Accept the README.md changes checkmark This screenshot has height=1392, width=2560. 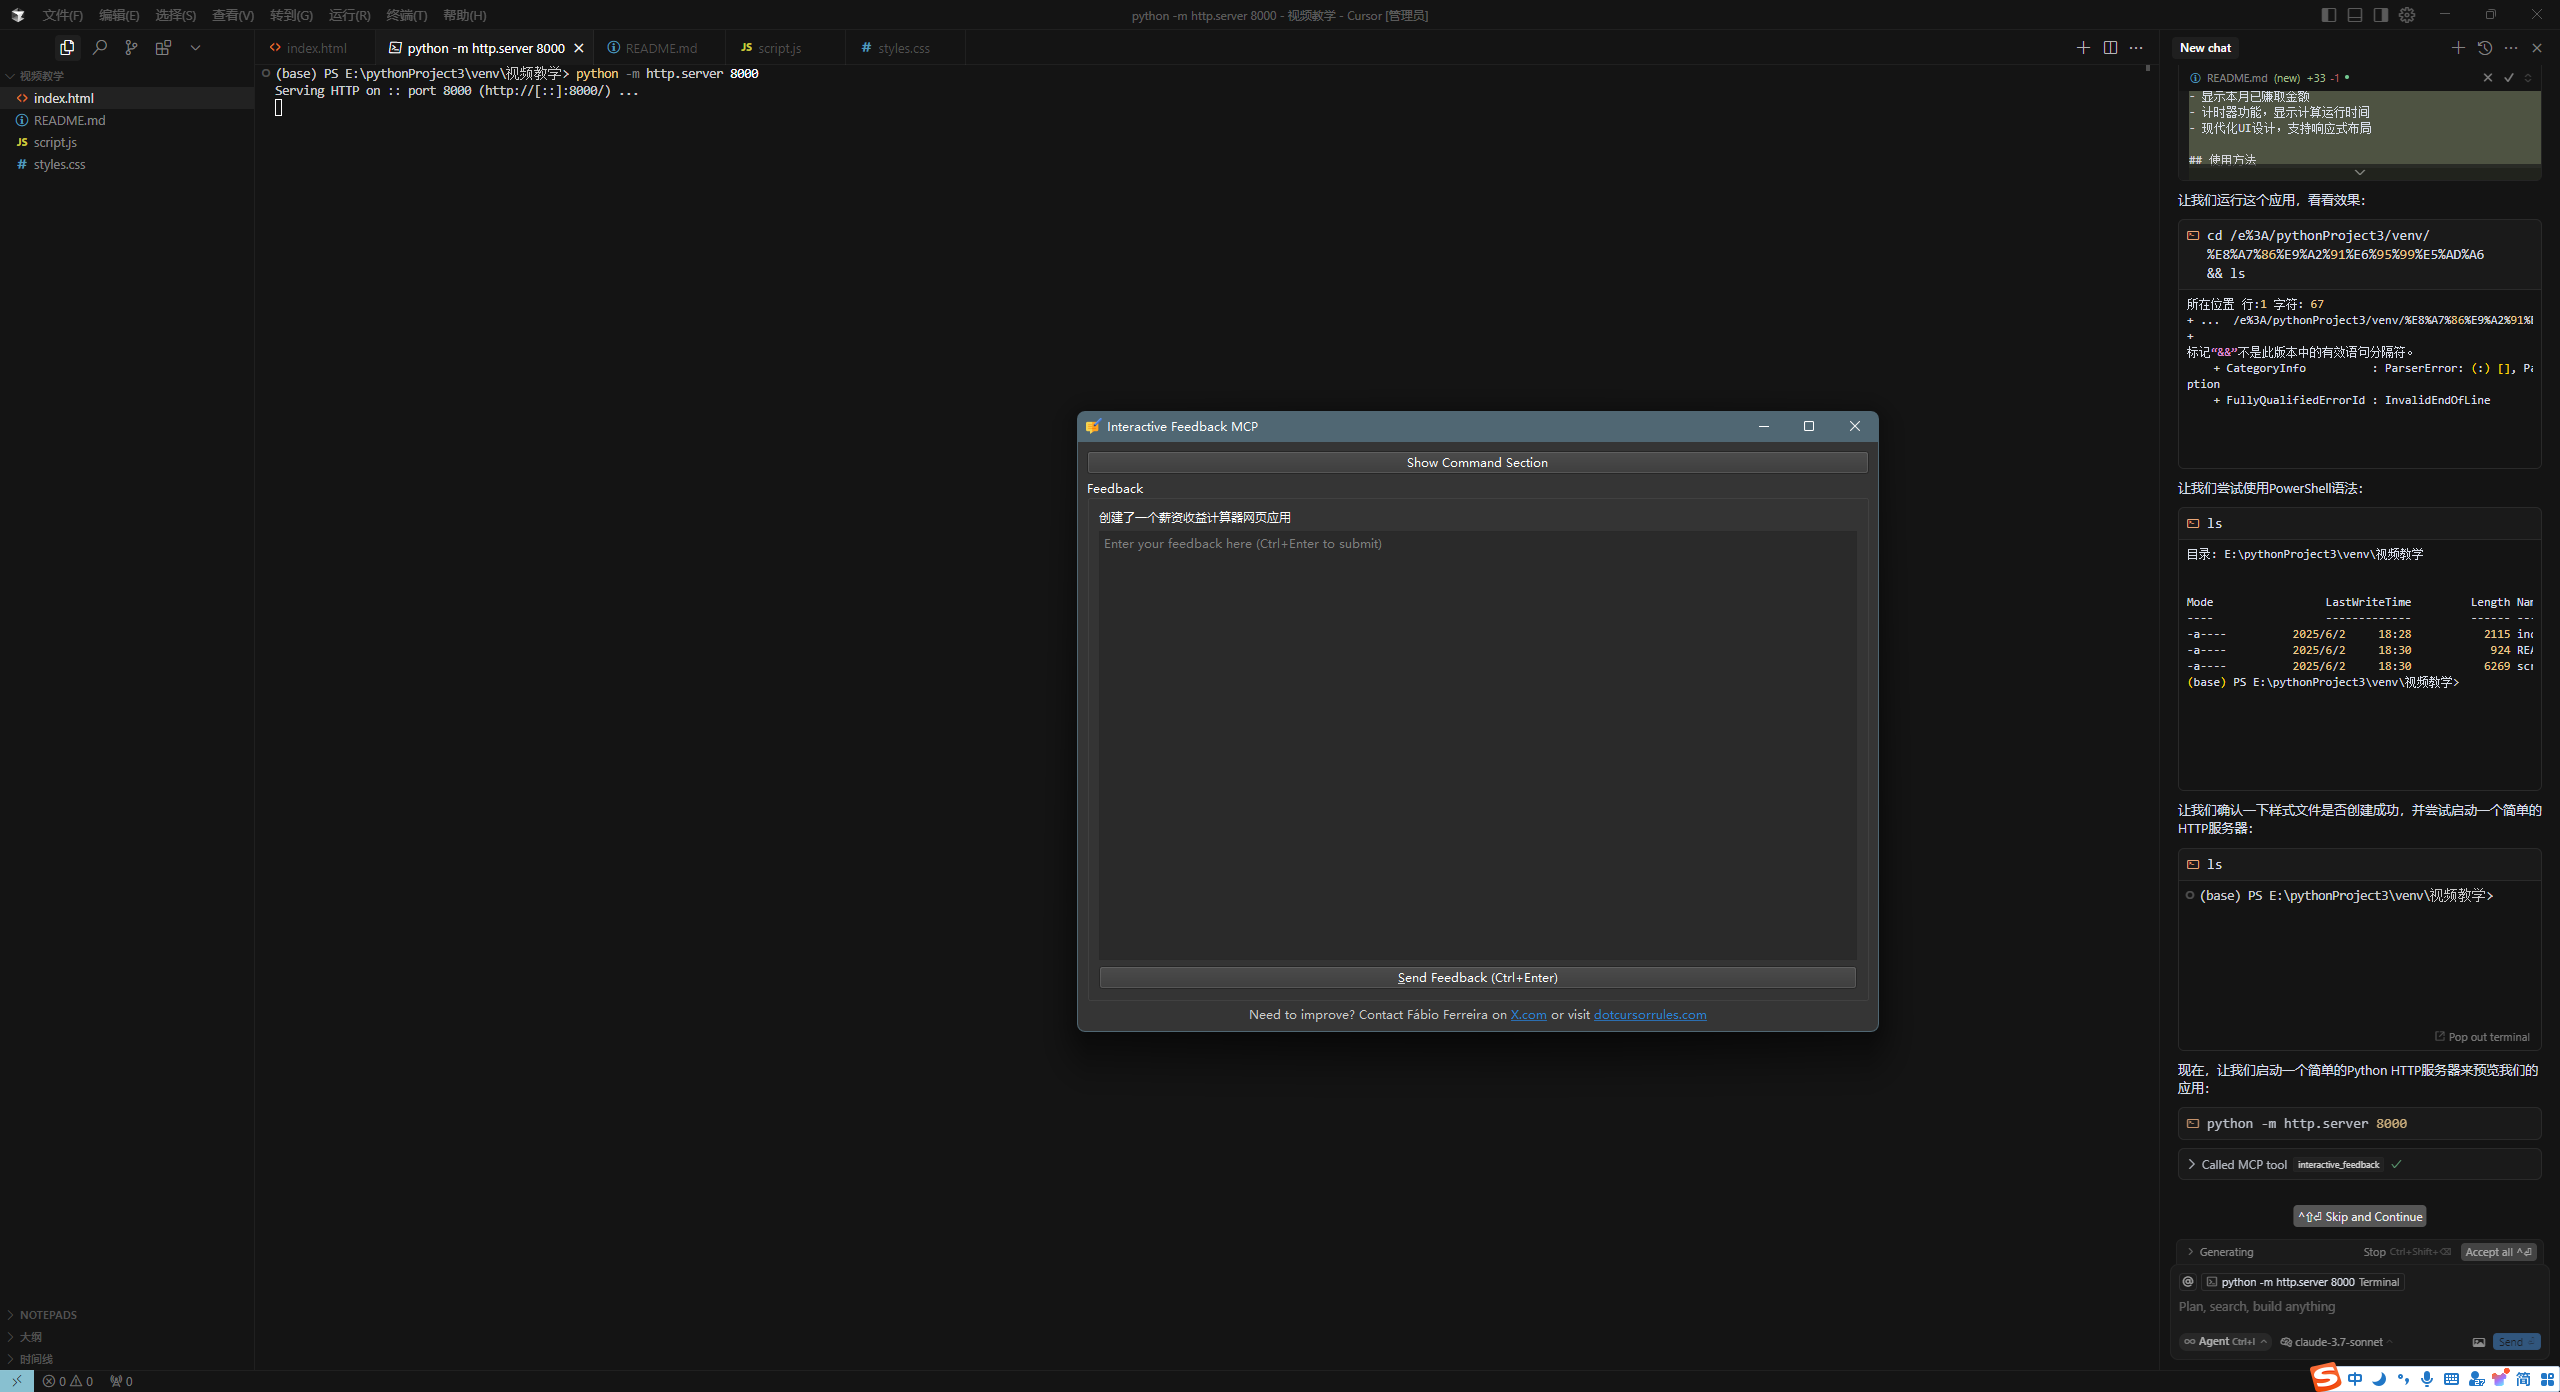[2508, 77]
